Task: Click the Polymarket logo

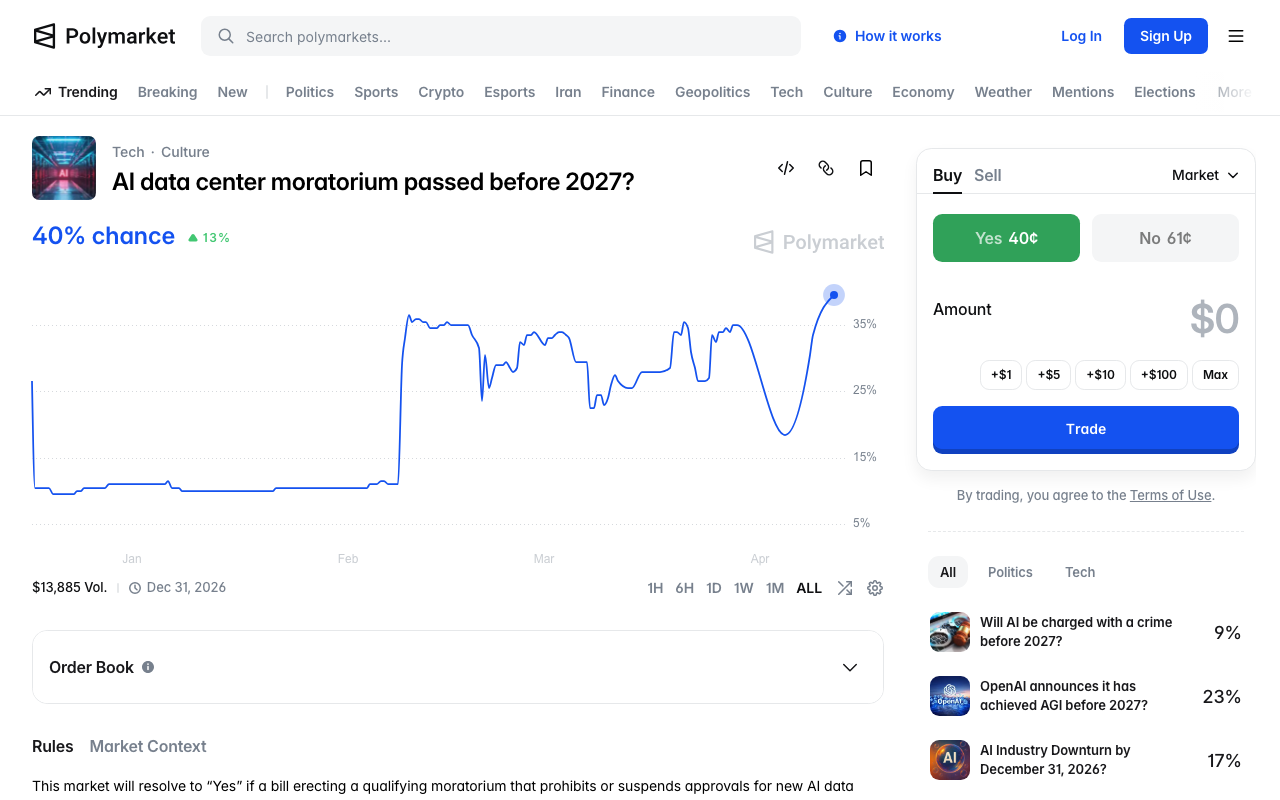Action: [104, 36]
